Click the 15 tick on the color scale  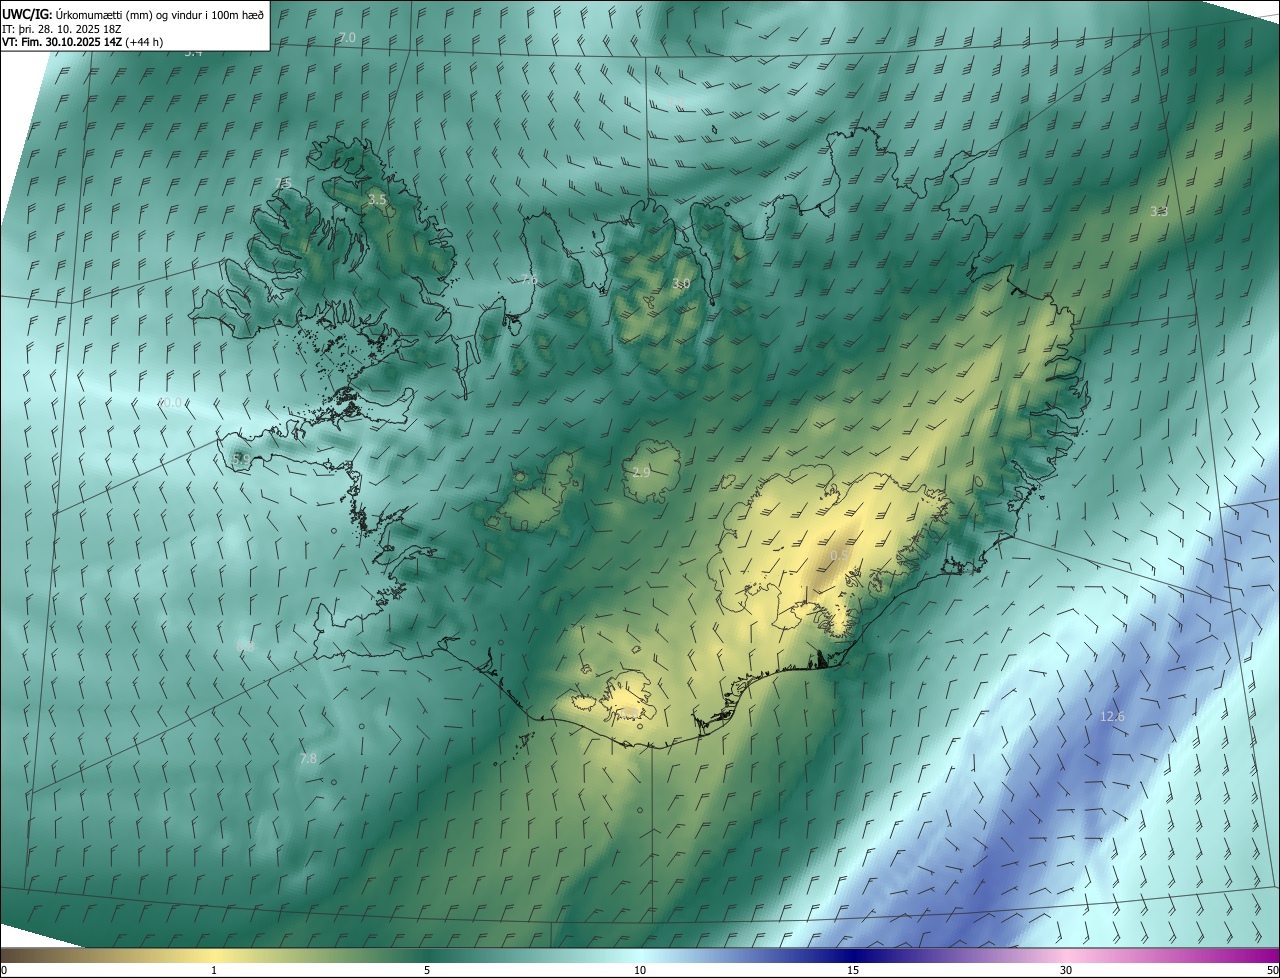tap(853, 970)
